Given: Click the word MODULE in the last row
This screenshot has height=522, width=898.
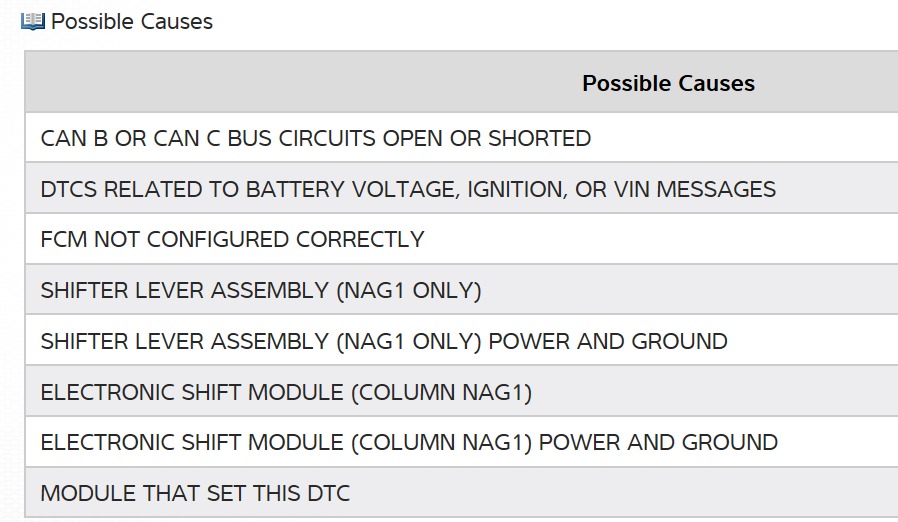Looking at the screenshot, I should (82, 493).
